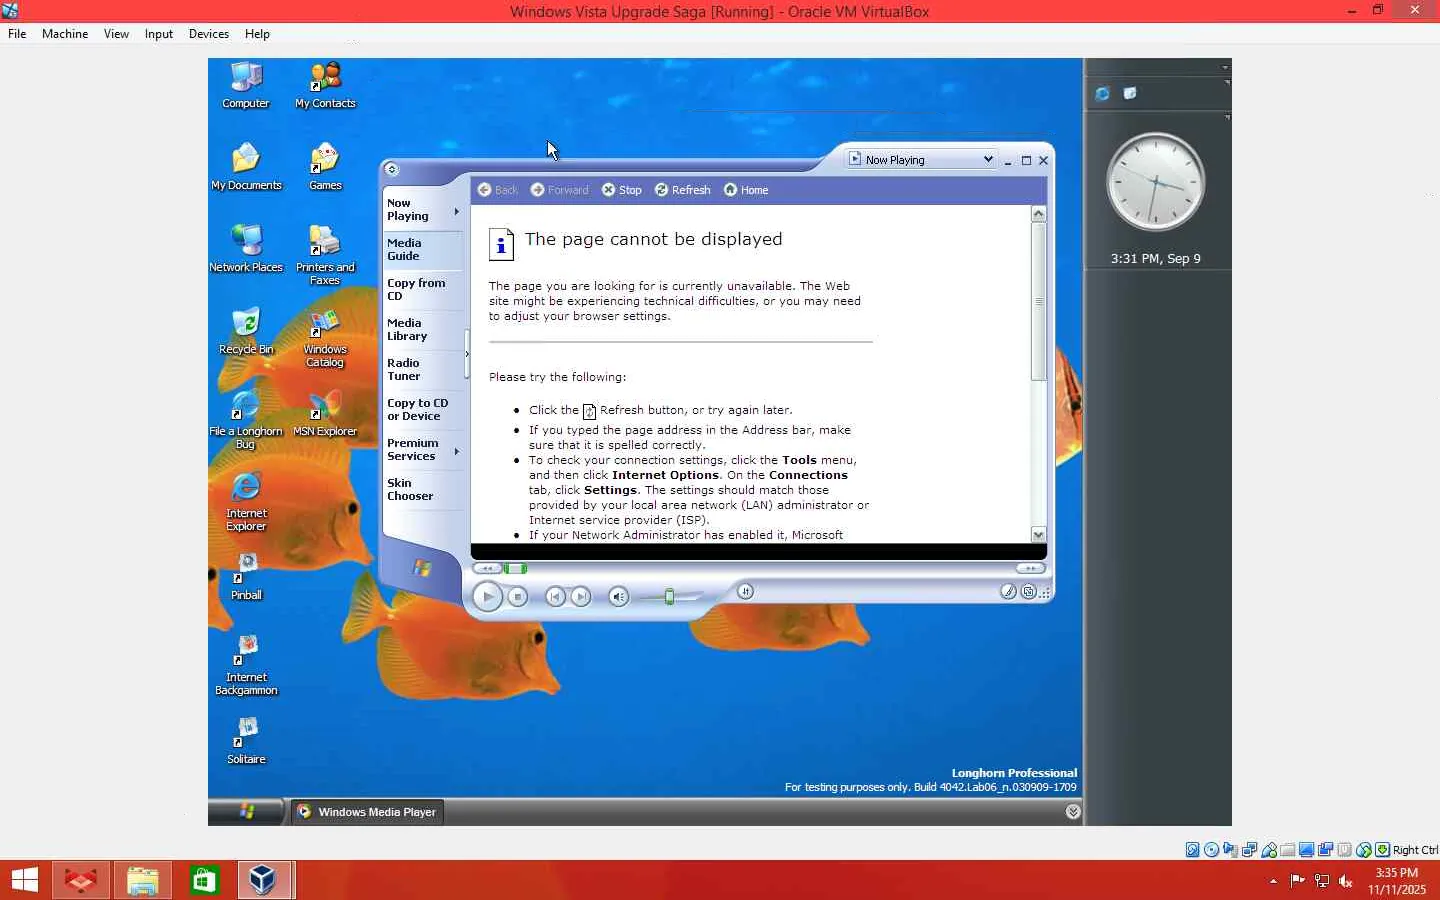Click the VirtualBox optical disk status icon
The image size is (1440, 900).
pos(1212,850)
